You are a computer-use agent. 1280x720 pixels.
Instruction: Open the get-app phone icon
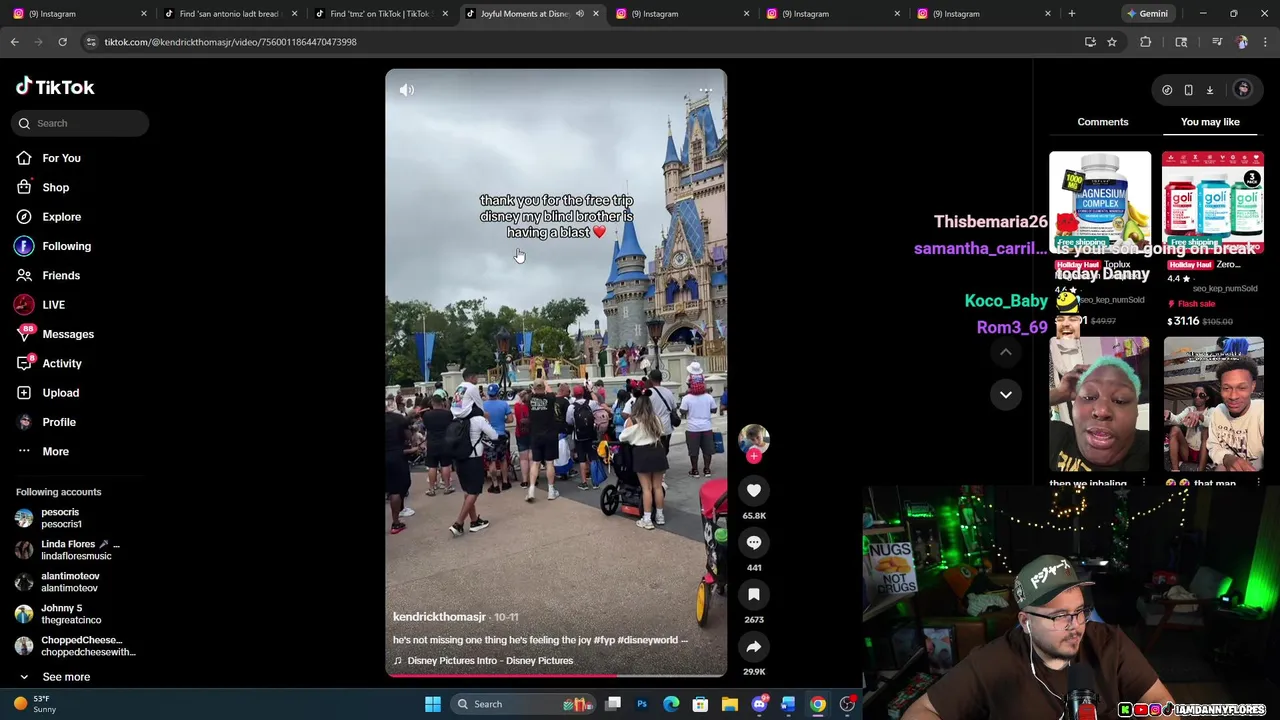(x=1188, y=90)
